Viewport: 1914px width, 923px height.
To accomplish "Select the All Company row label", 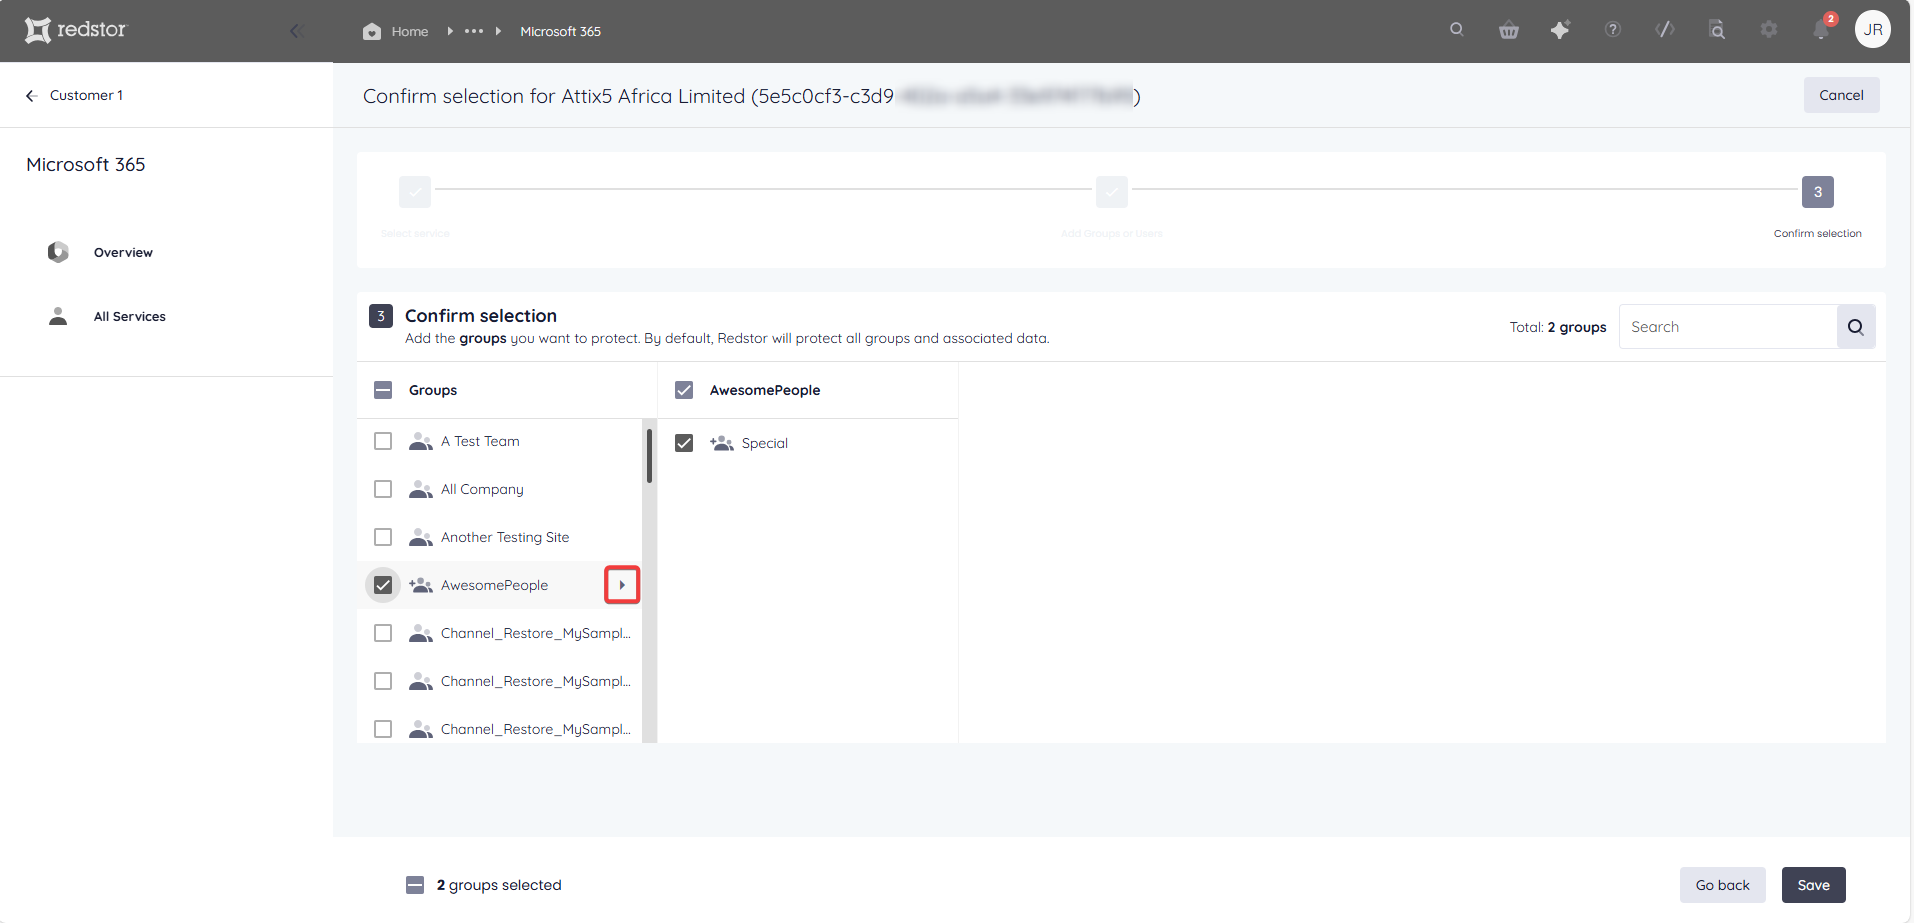I will tap(482, 489).
